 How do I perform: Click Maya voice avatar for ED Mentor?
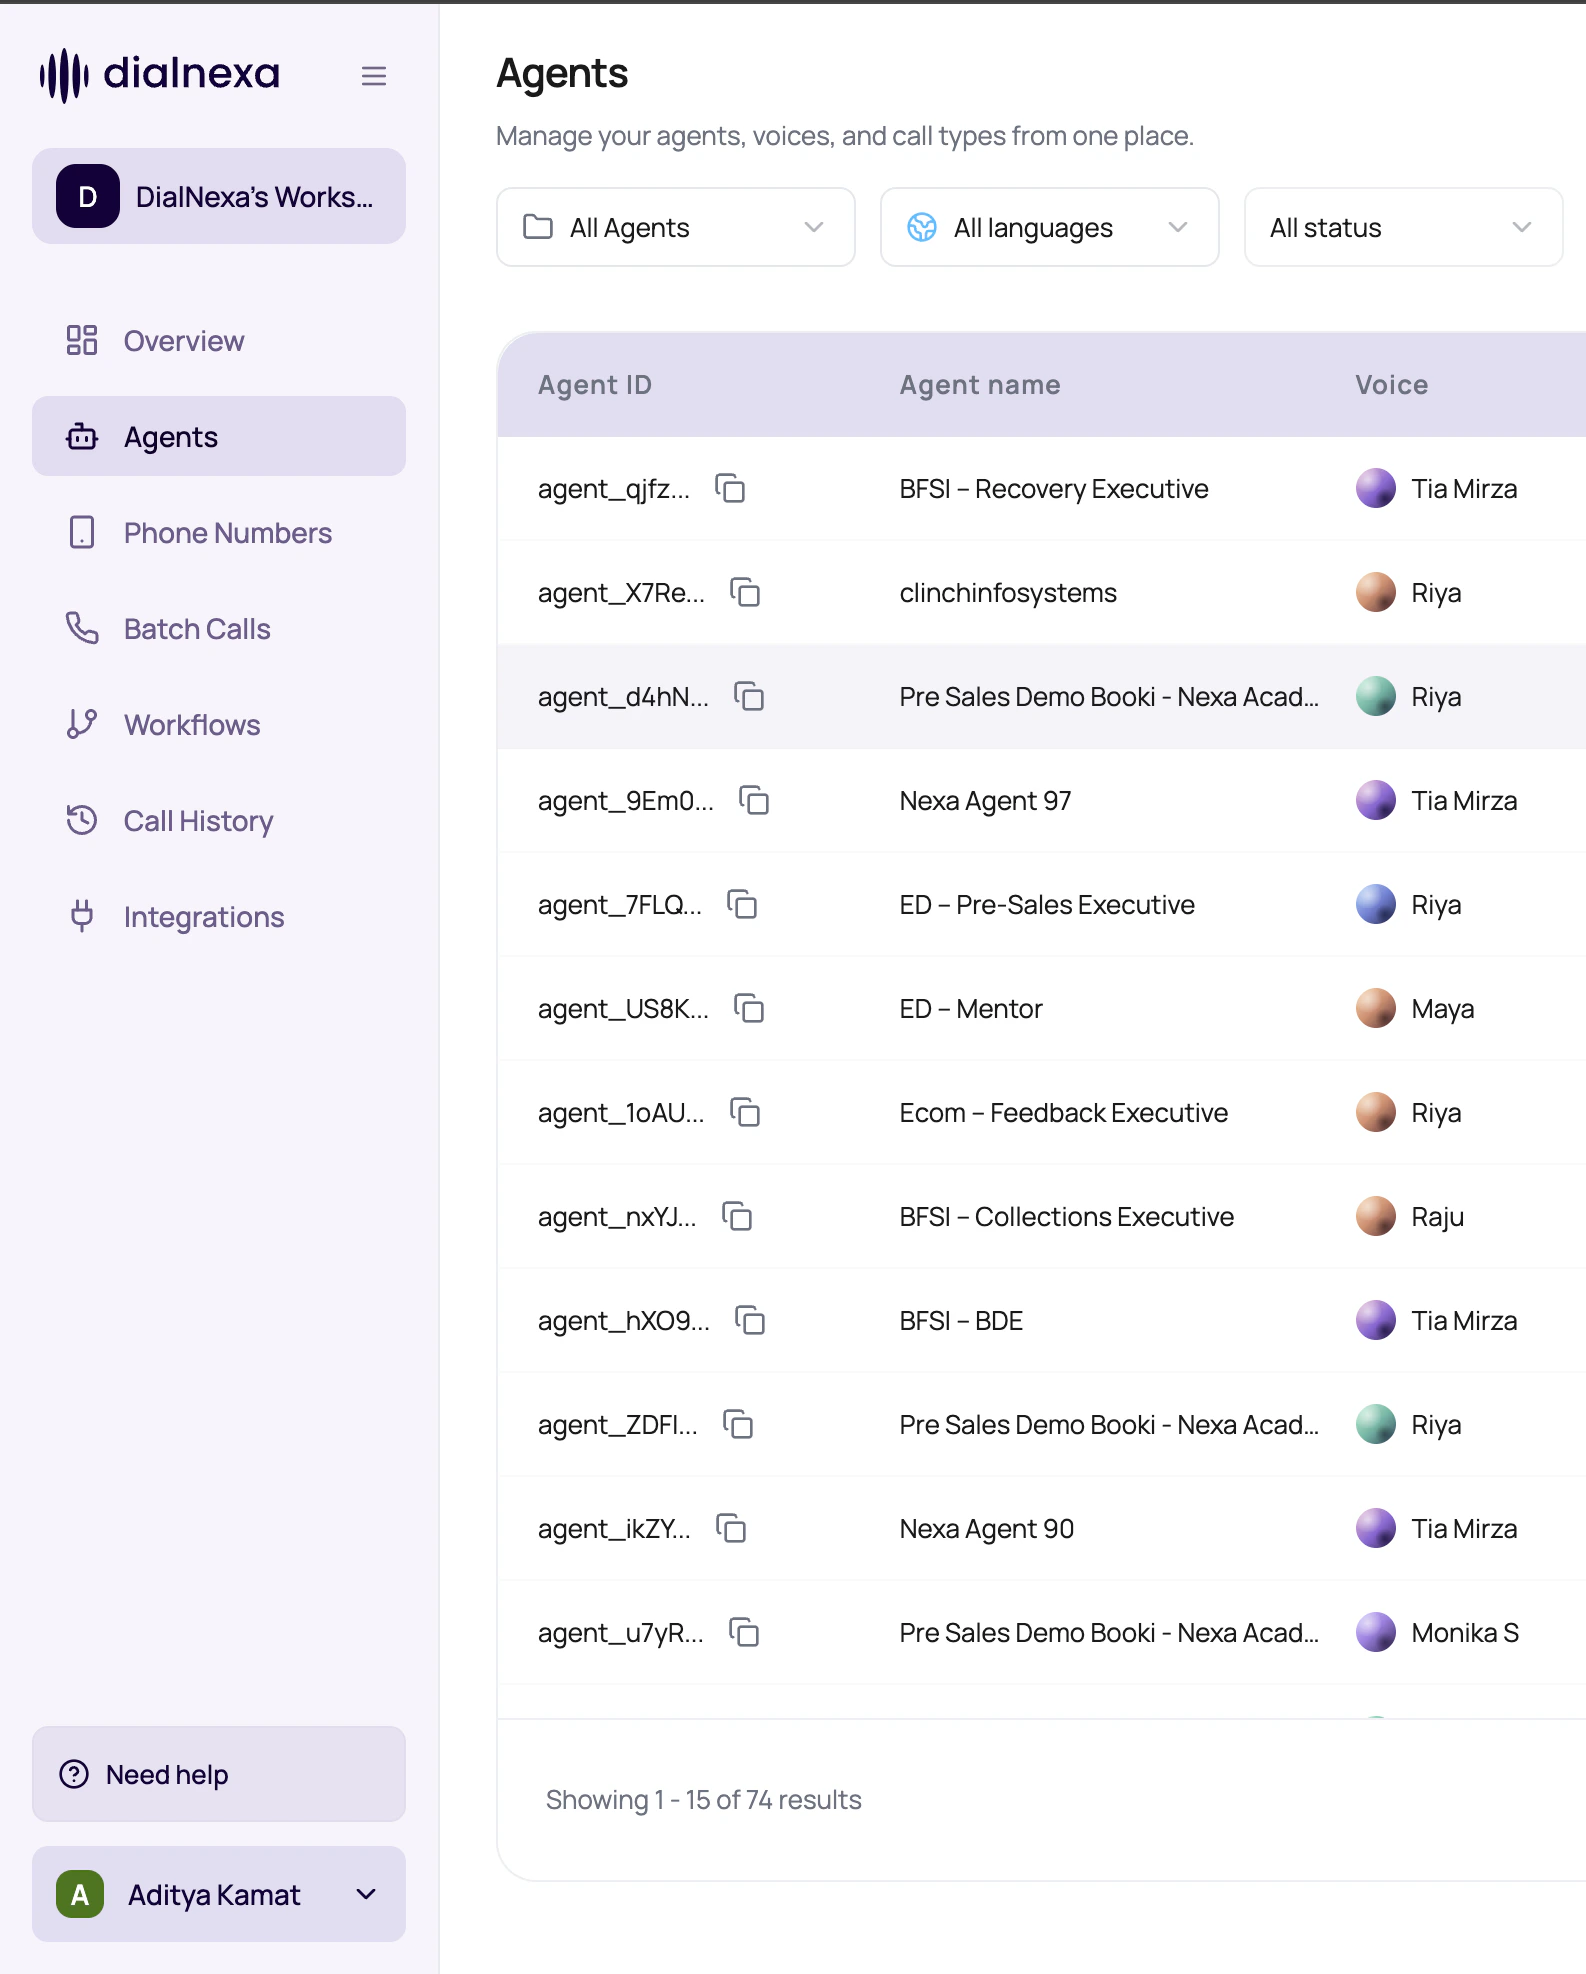coord(1376,1009)
